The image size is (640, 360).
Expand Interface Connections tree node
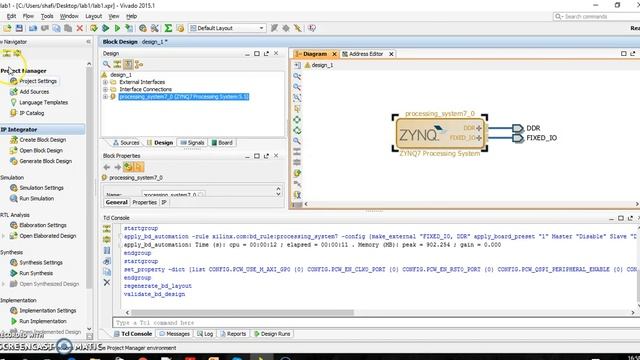coord(105,89)
